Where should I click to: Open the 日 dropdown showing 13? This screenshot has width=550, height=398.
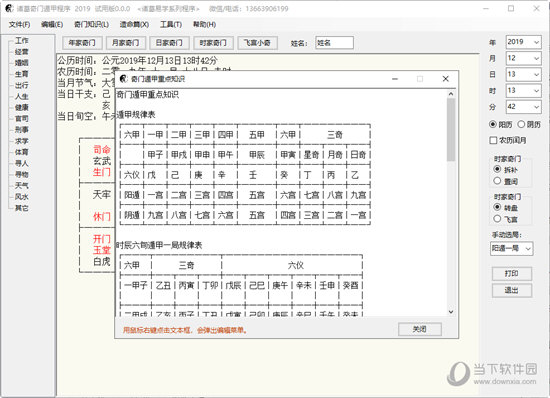pos(523,74)
